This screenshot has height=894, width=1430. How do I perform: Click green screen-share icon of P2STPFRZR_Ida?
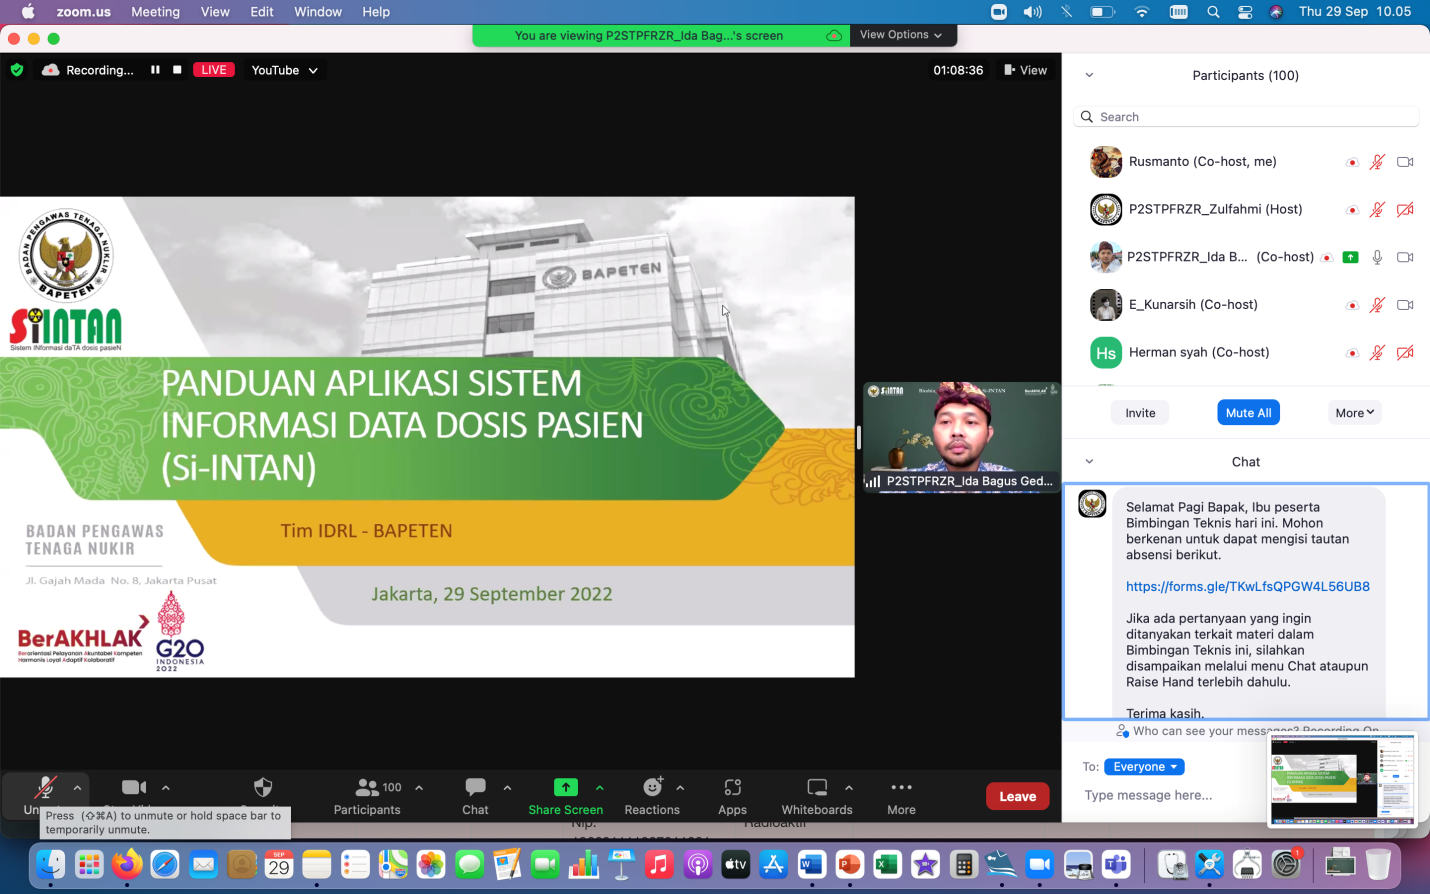(1350, 257)
